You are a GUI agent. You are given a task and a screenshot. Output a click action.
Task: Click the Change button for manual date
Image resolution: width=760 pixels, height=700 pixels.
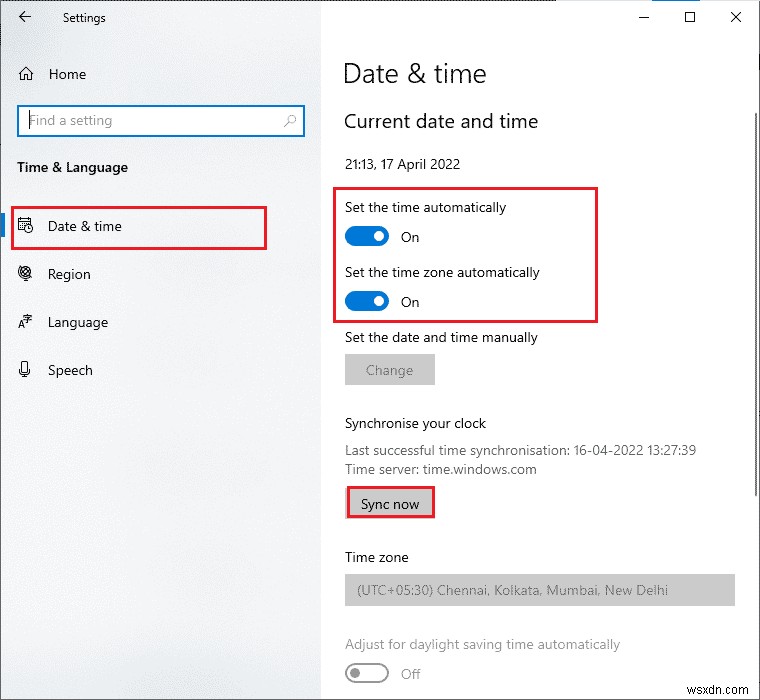389,370
